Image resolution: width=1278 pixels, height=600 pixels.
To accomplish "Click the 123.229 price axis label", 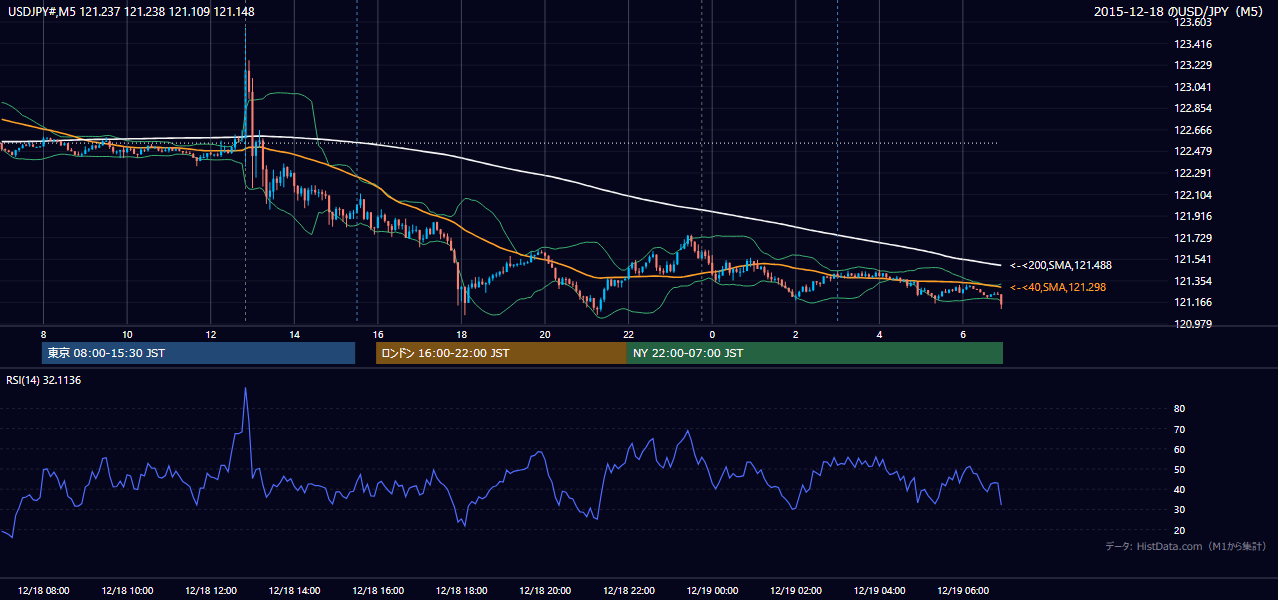I will tap(1192, 65).
